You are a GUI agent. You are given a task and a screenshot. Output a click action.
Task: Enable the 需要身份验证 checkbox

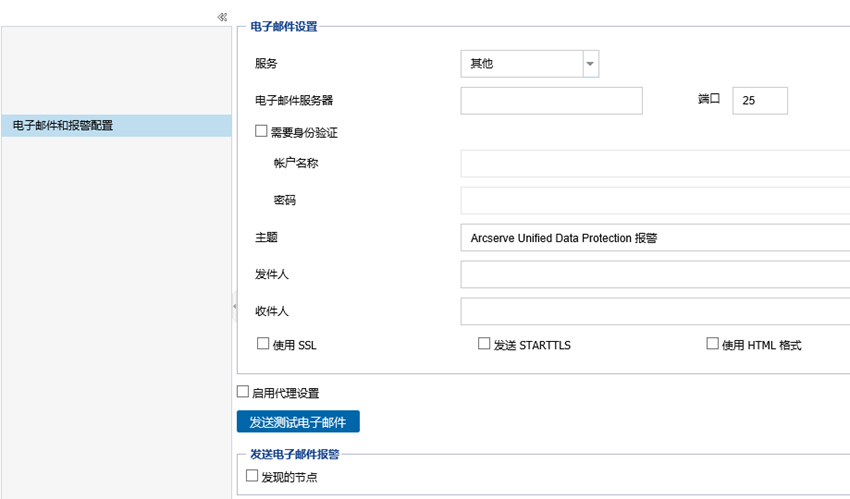pos(262,130)
